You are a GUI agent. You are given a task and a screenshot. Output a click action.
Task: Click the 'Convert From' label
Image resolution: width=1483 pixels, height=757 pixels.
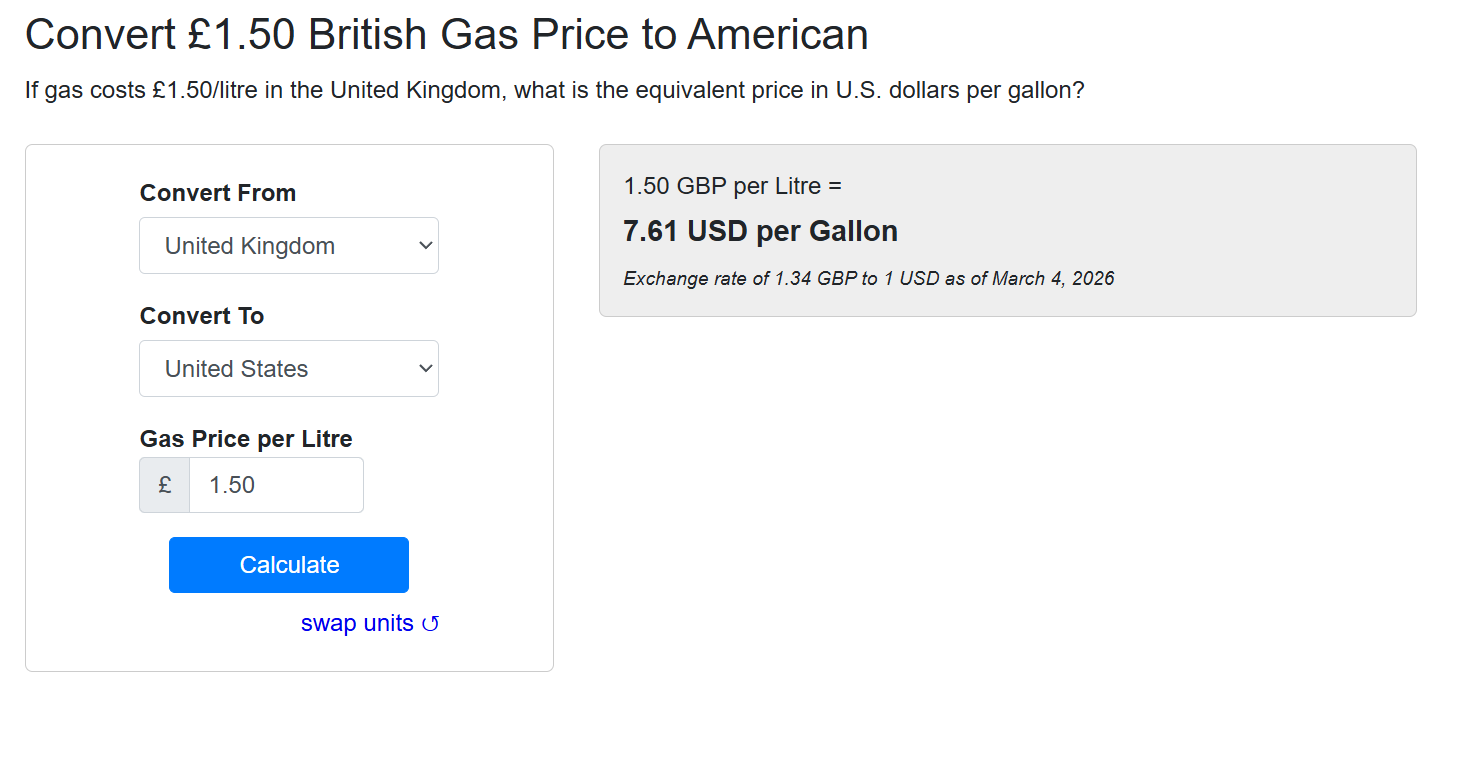[x=218, y=193]
